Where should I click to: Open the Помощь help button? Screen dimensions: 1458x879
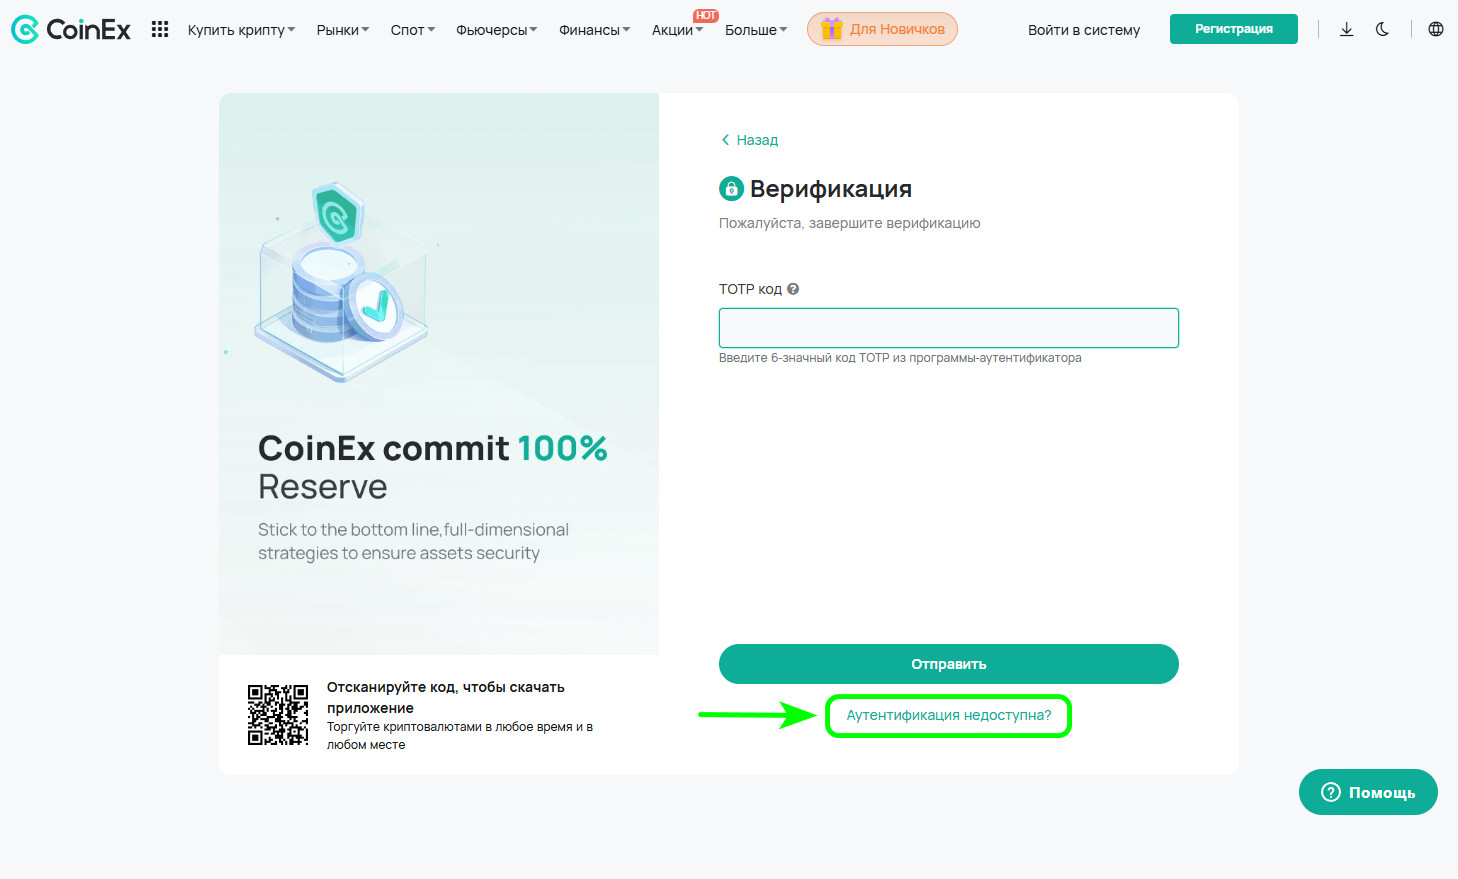(x=1368, y=792)
